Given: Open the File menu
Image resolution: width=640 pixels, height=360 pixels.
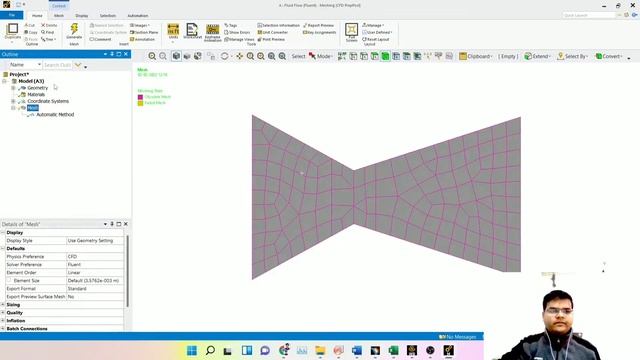Looking at the screenshot, I should click(x=12, y=15).
